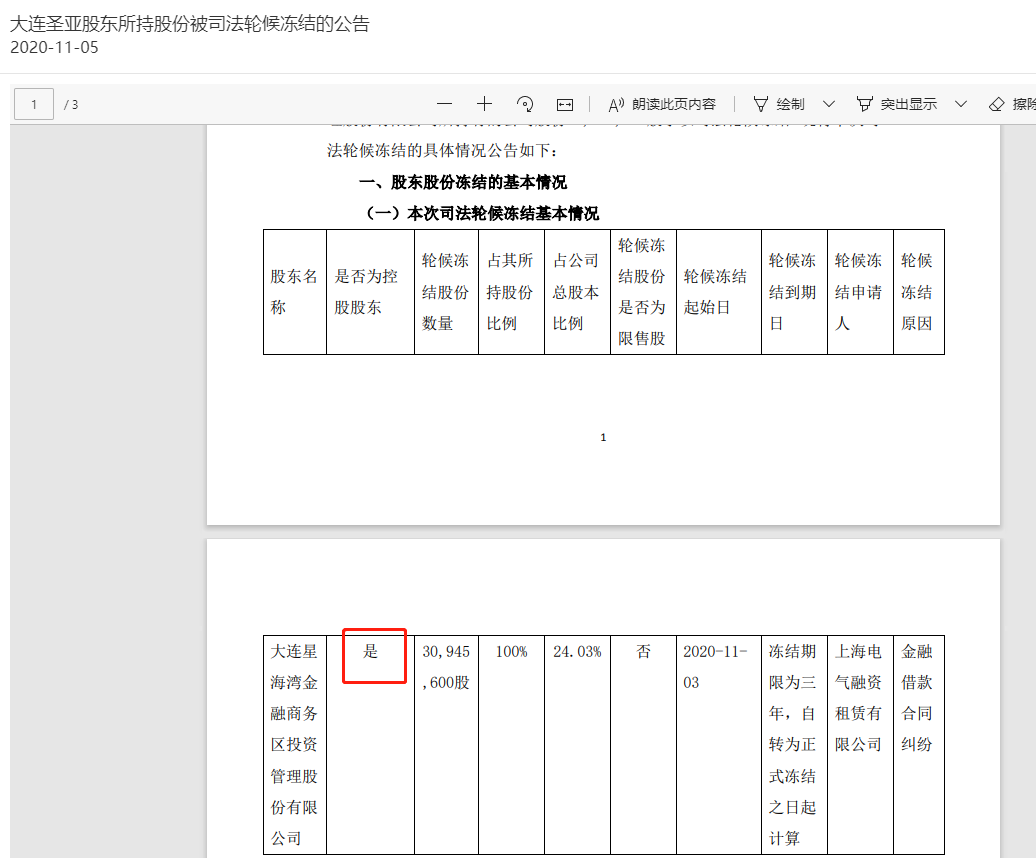The image size is (1036, 858).
Task: Click the announcement title 大连圣亚股东所持股份
Action: pos(190,24)
